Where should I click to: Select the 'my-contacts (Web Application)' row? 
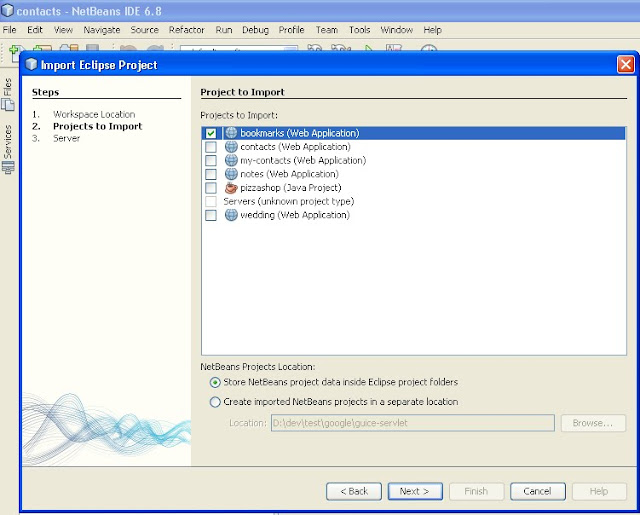click(413, 160)
